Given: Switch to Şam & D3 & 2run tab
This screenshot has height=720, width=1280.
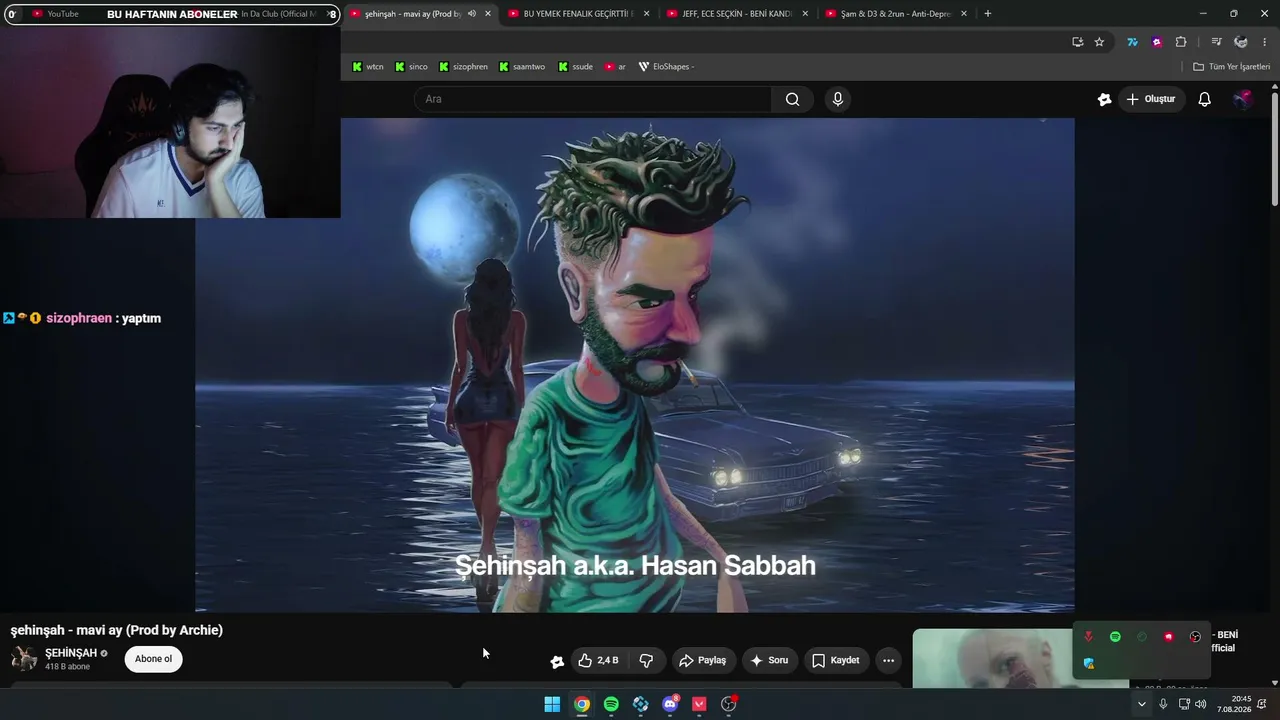Looking at the screenshot, I should (x=895, y=14).
